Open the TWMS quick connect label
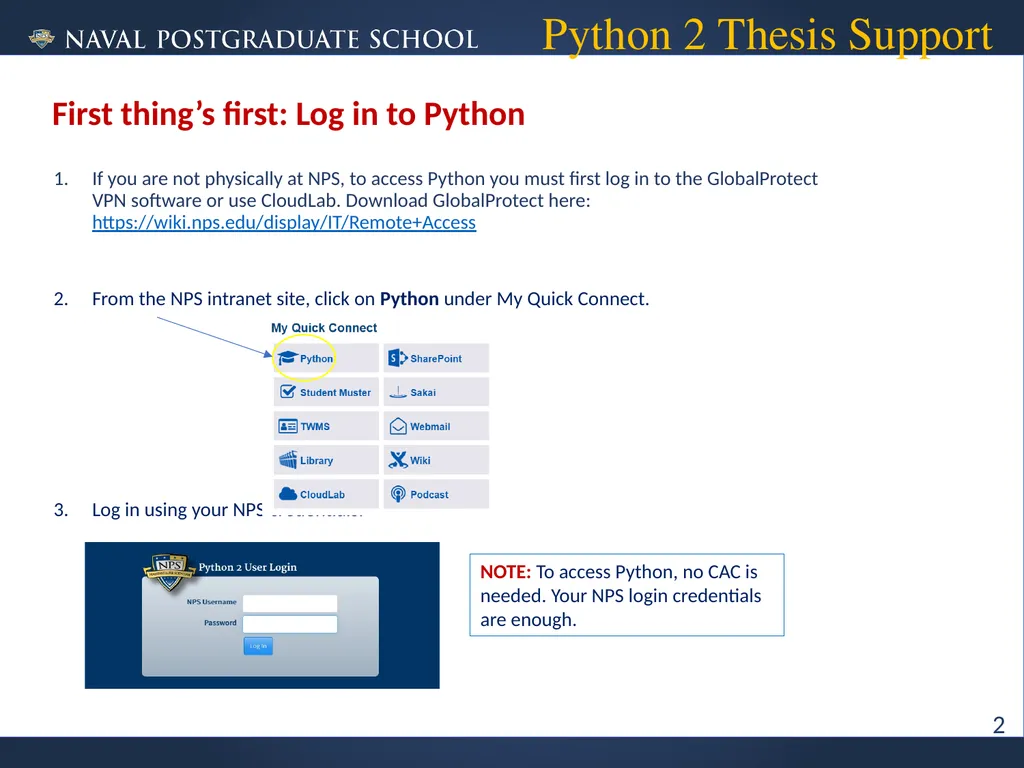1024x768 pixels. click(315, 426)
